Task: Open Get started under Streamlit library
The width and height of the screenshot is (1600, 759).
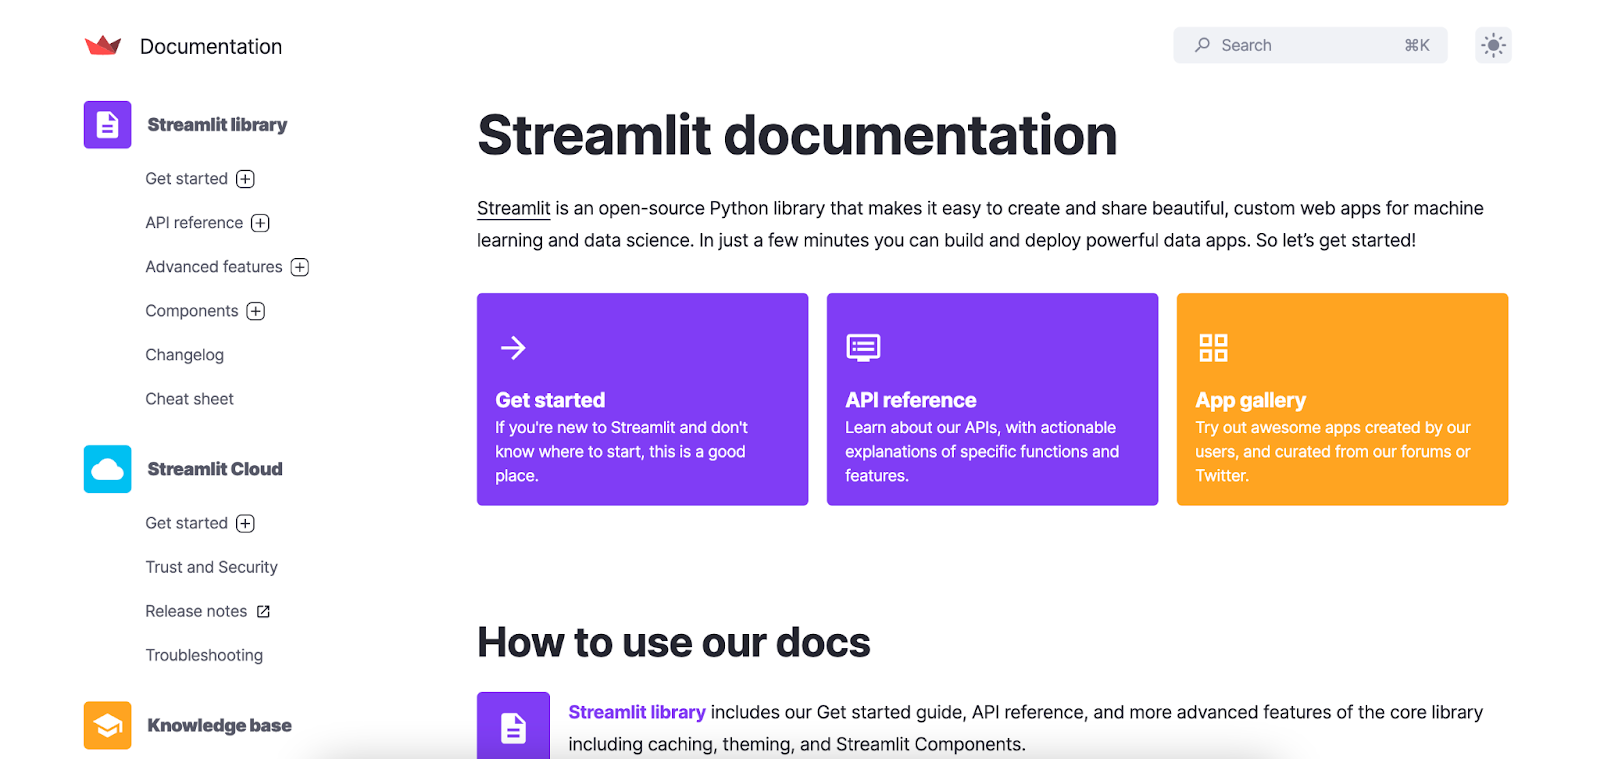Action: coord(187,179)
